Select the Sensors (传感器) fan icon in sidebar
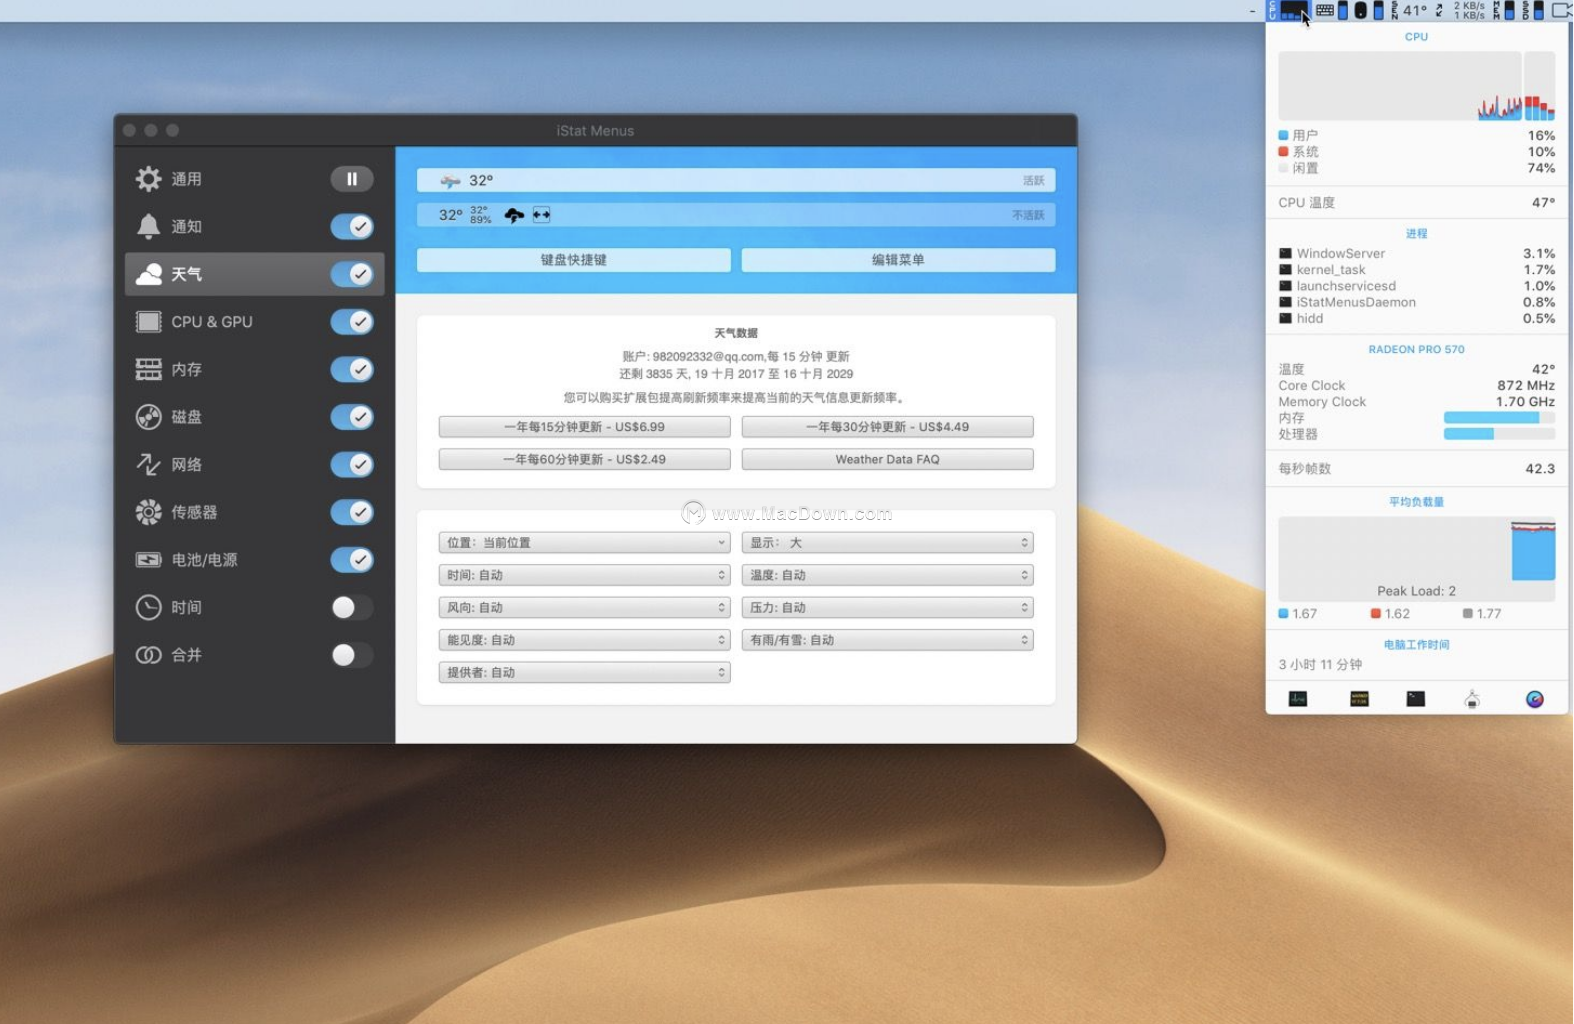This screenshot has height=1024, width=1574. [x=148, y=512]
